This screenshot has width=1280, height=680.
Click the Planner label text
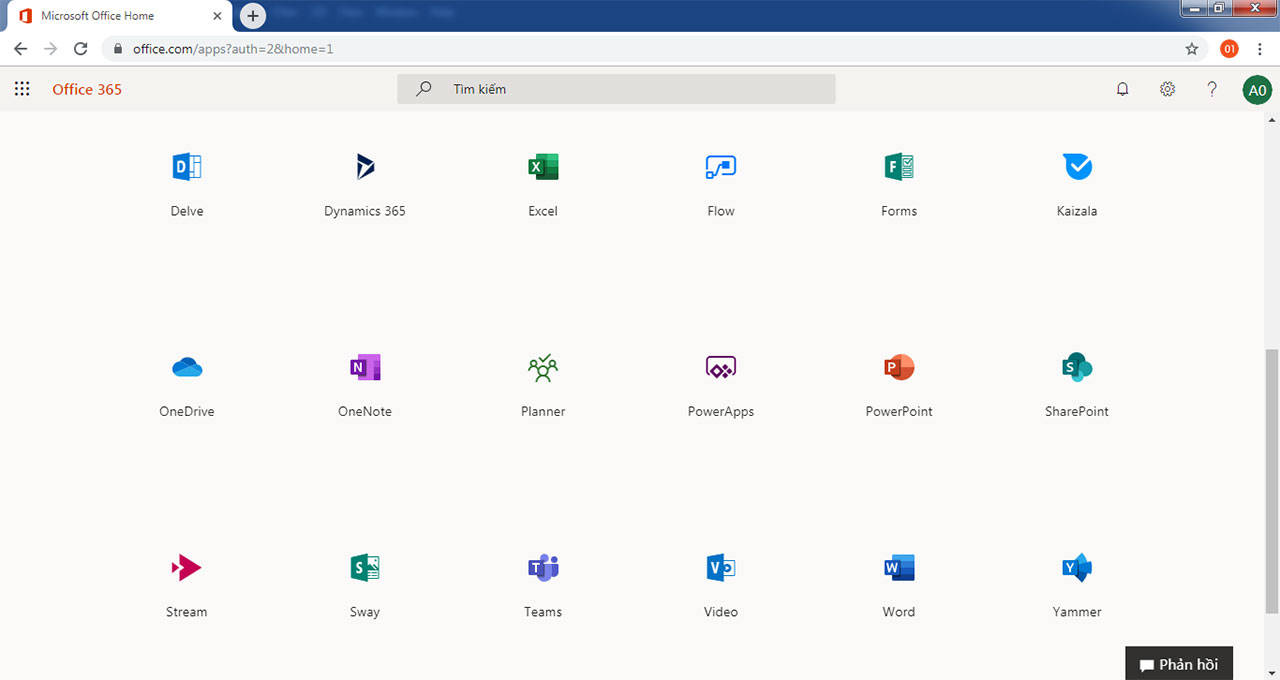[543, 411]
